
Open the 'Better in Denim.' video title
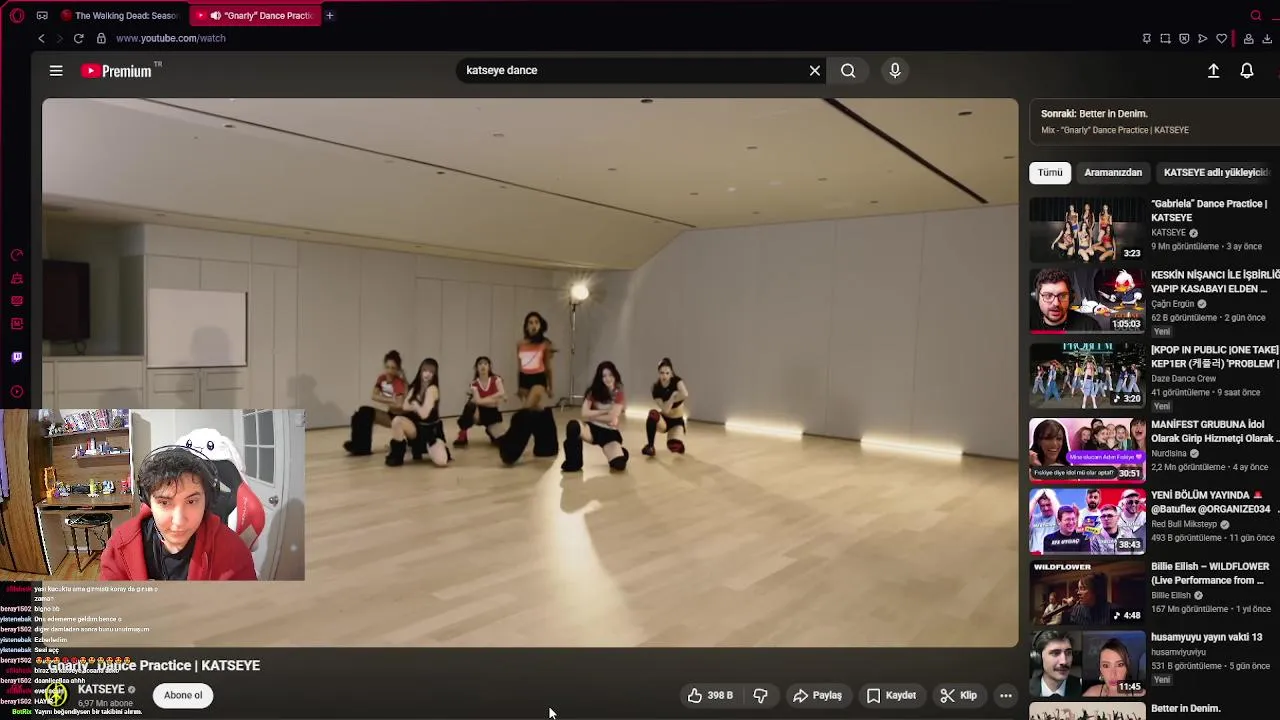(1186, 709)
